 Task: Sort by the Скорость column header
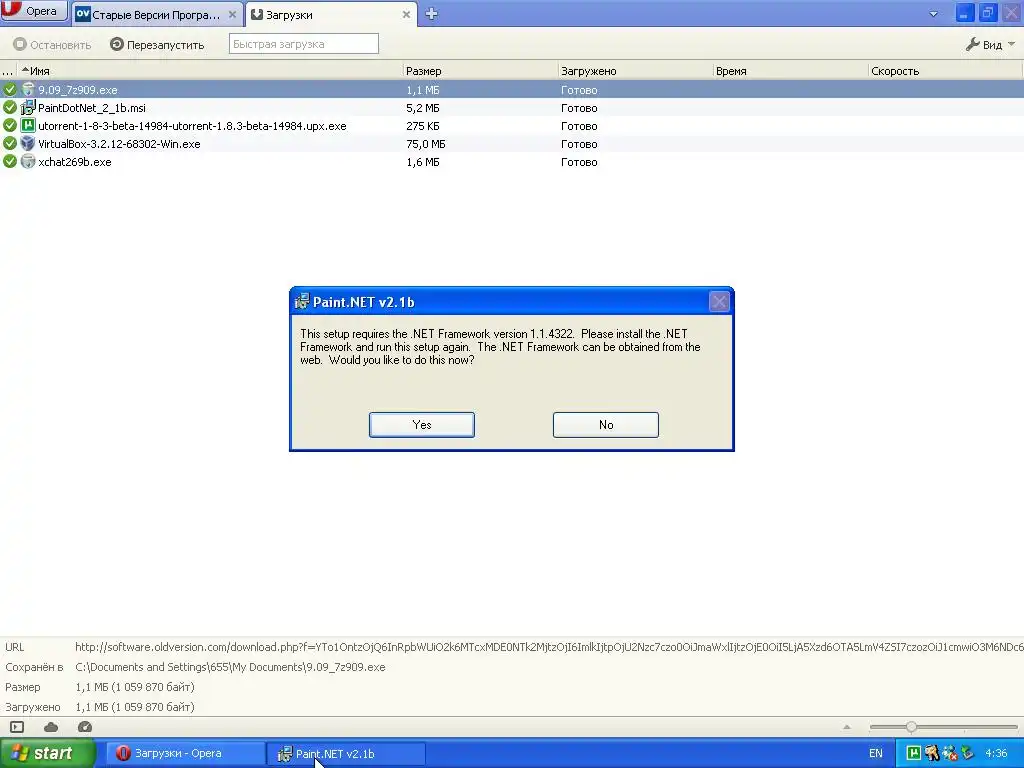point(945,71)
